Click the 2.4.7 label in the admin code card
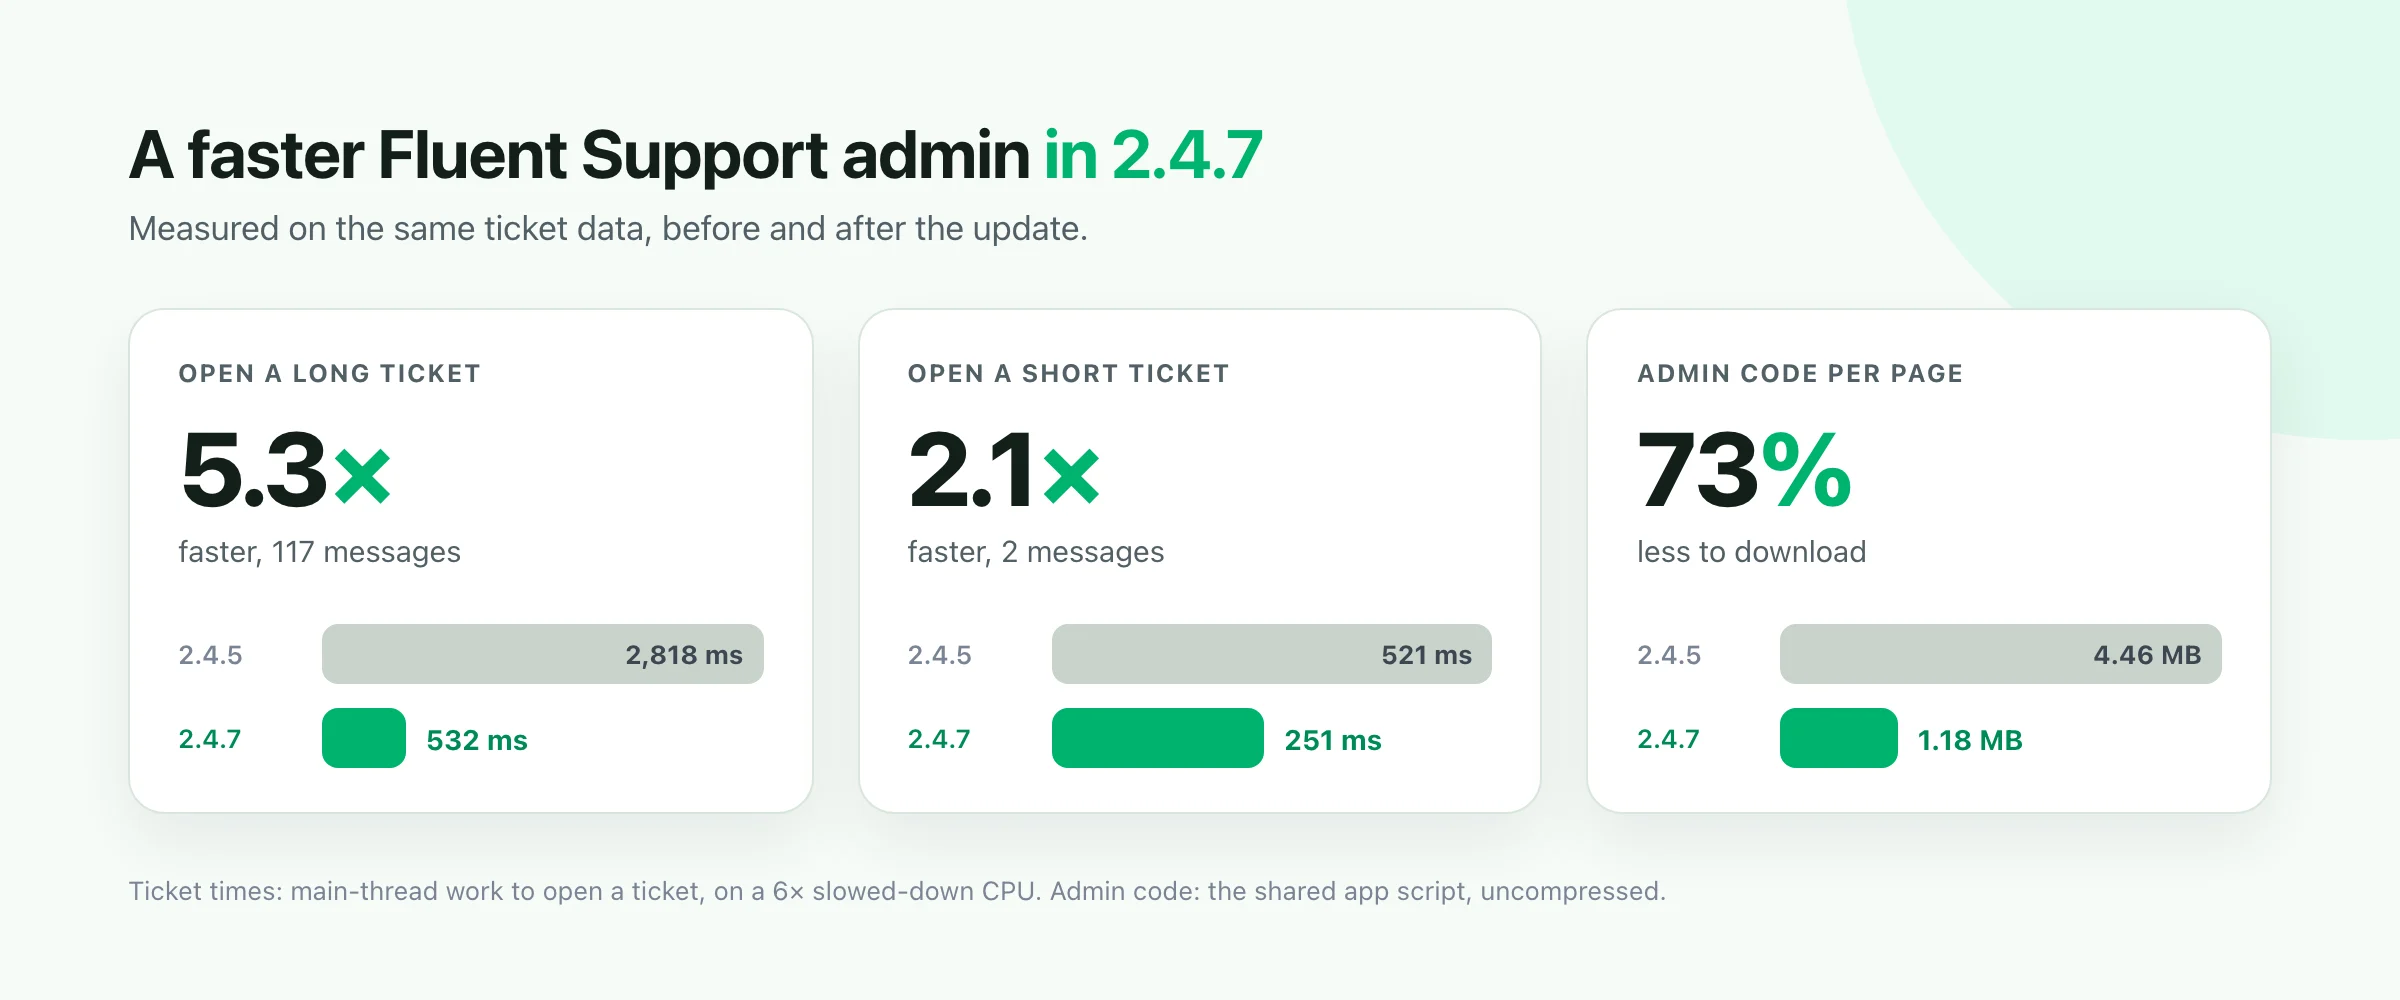Image resolution: width=2400 pixels, height=1000 pixels. coord(1668,739)
